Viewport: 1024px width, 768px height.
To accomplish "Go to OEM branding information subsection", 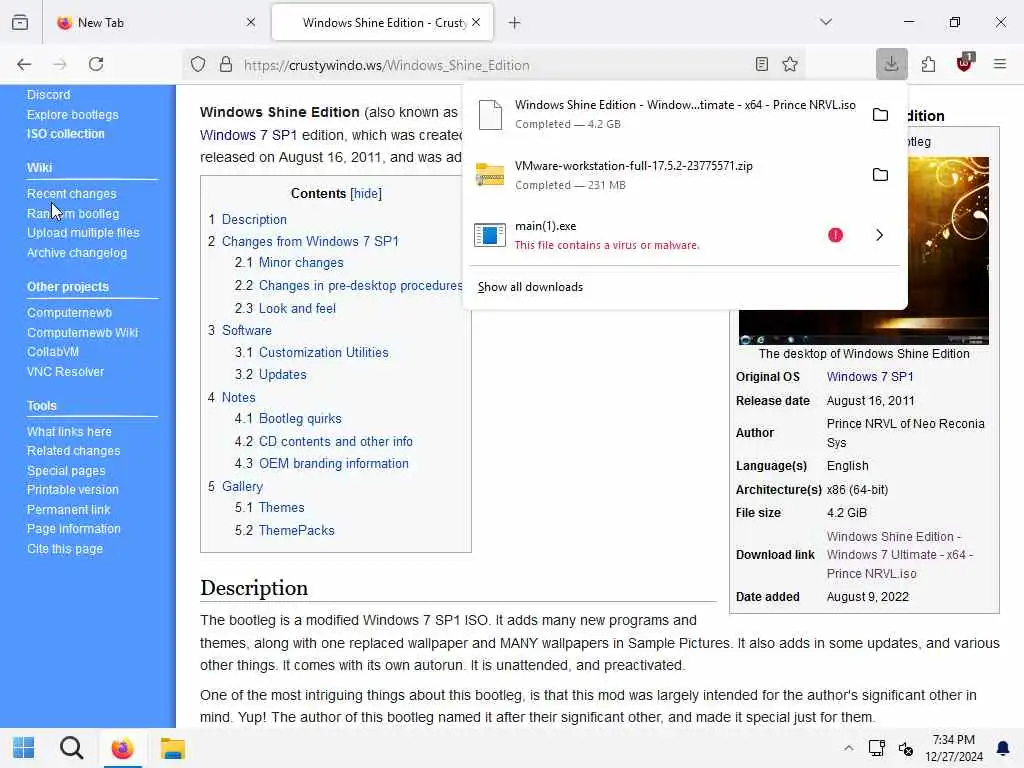I will tap(334, 464).
